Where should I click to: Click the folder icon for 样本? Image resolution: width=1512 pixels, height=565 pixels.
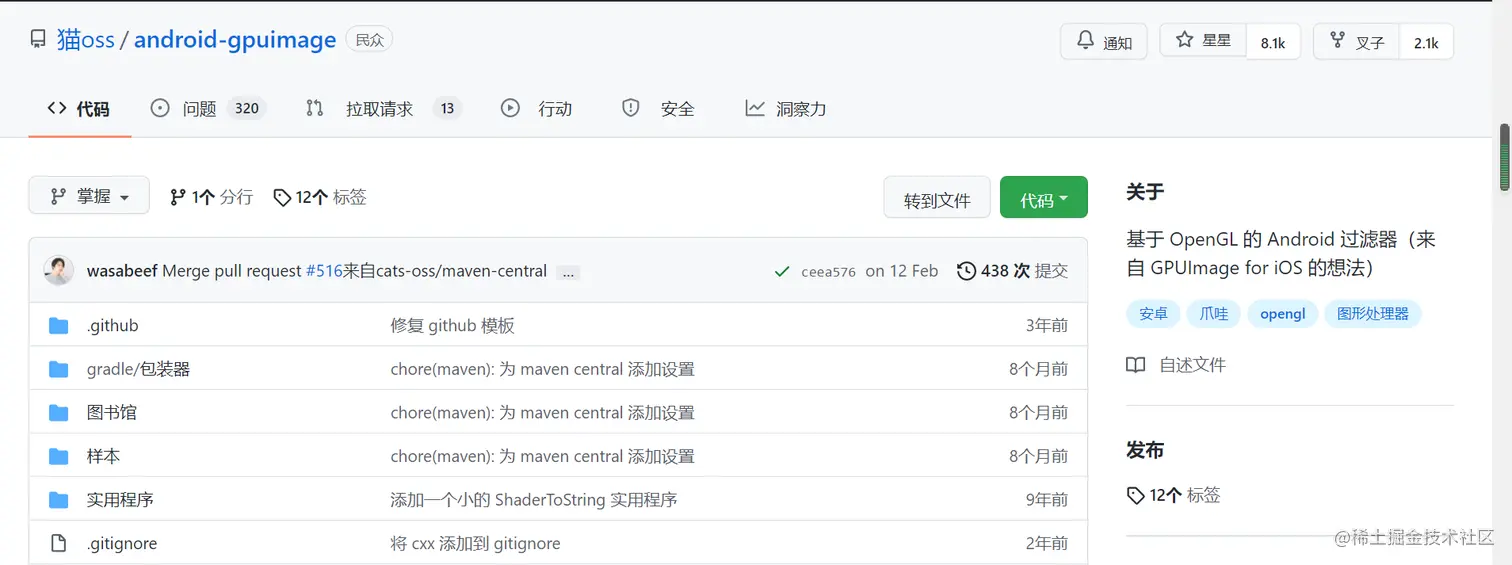(58, 456)
